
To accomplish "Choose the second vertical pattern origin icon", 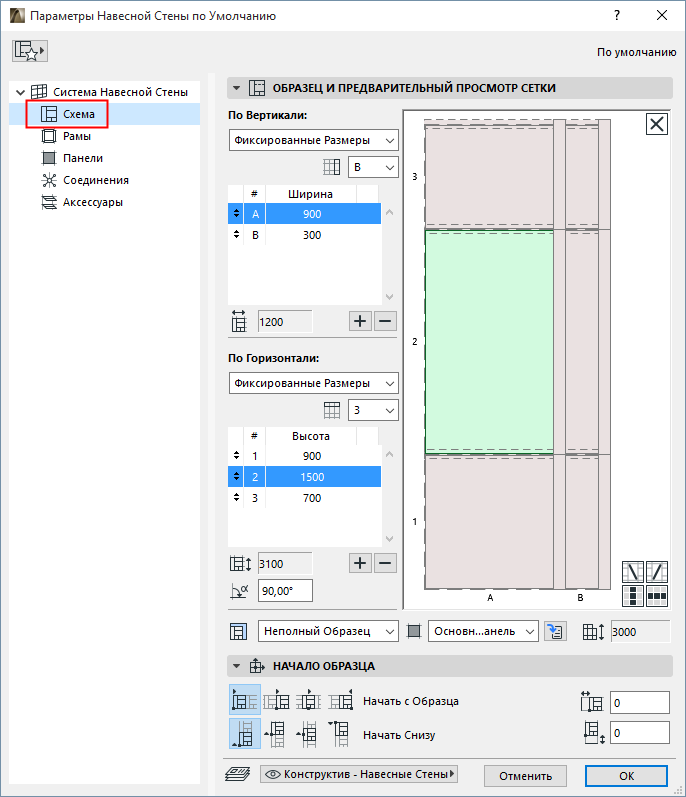I will click(x=276, y=734).
